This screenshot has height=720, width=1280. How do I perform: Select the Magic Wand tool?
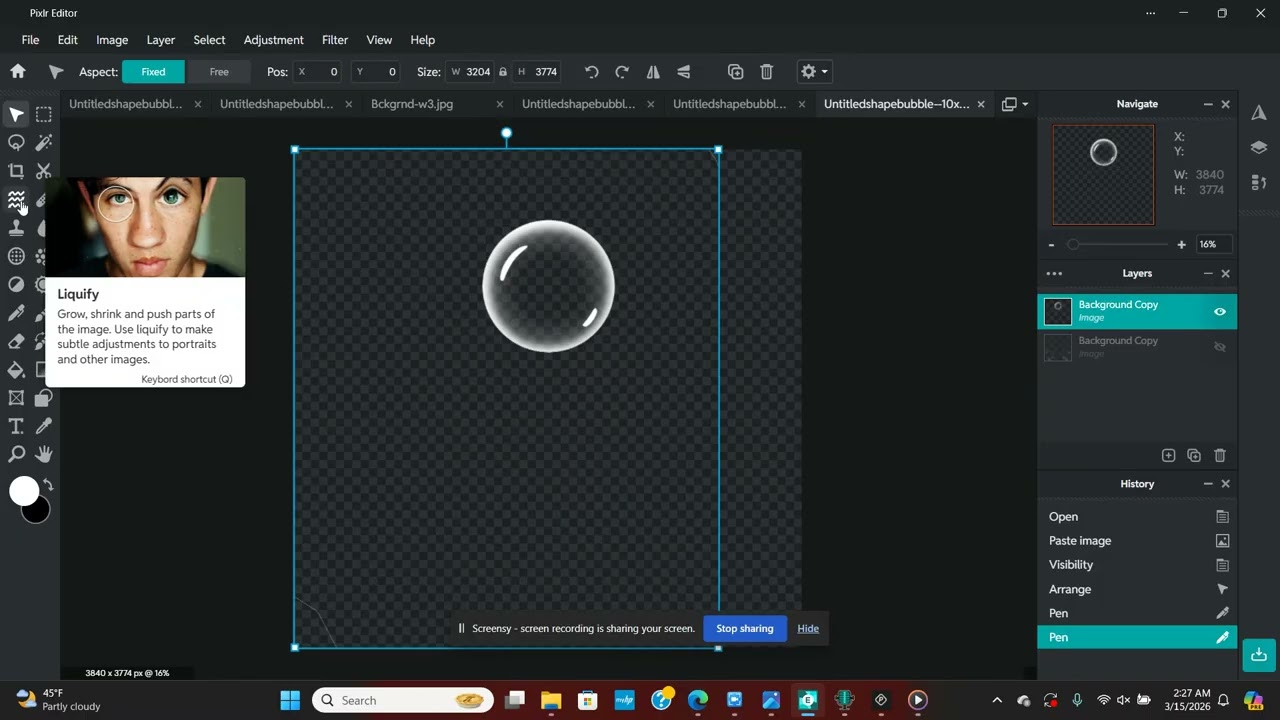coord(44,143)
